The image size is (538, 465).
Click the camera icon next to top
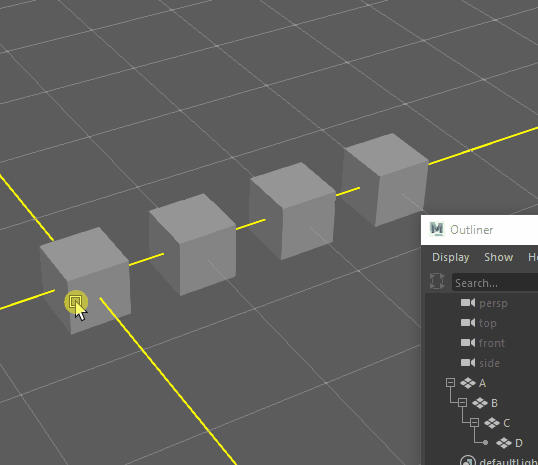click(x=468, y=323)
